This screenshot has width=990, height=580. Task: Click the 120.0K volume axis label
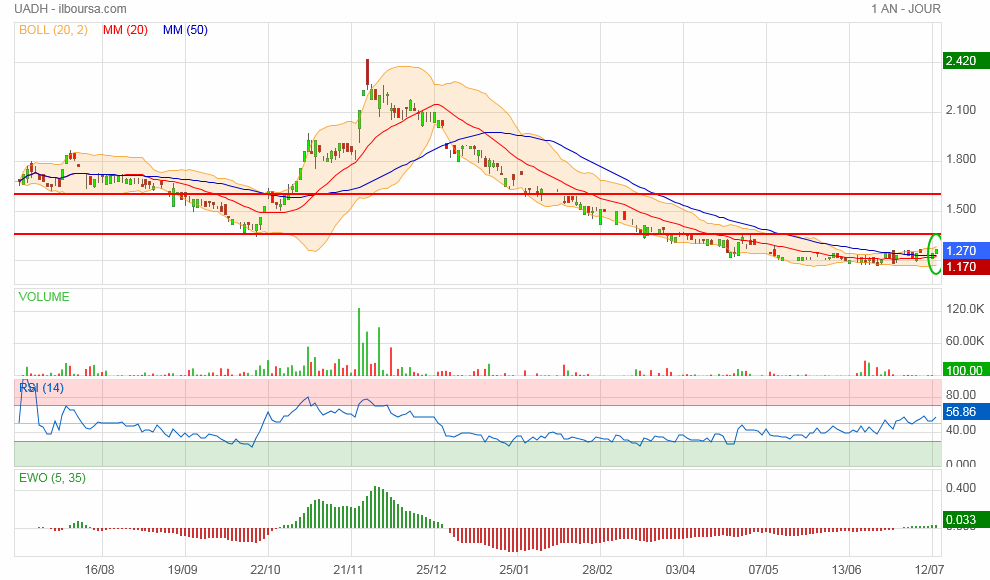point(965,309)
